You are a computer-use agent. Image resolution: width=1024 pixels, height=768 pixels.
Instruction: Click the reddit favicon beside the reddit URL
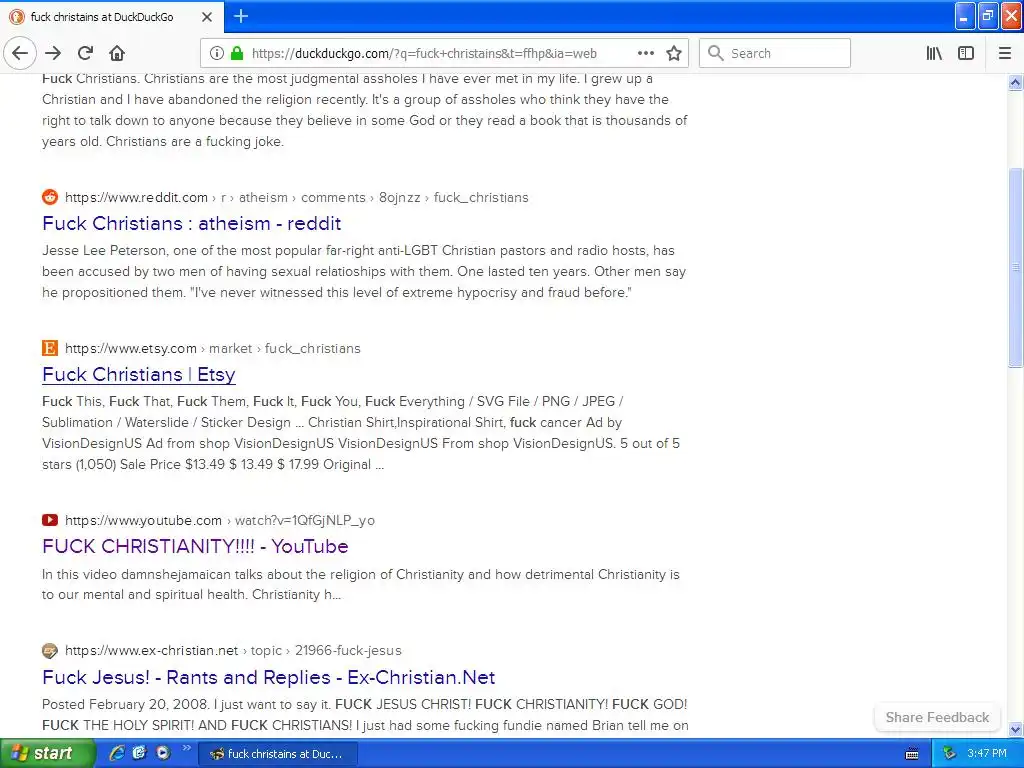pos(50,197)
